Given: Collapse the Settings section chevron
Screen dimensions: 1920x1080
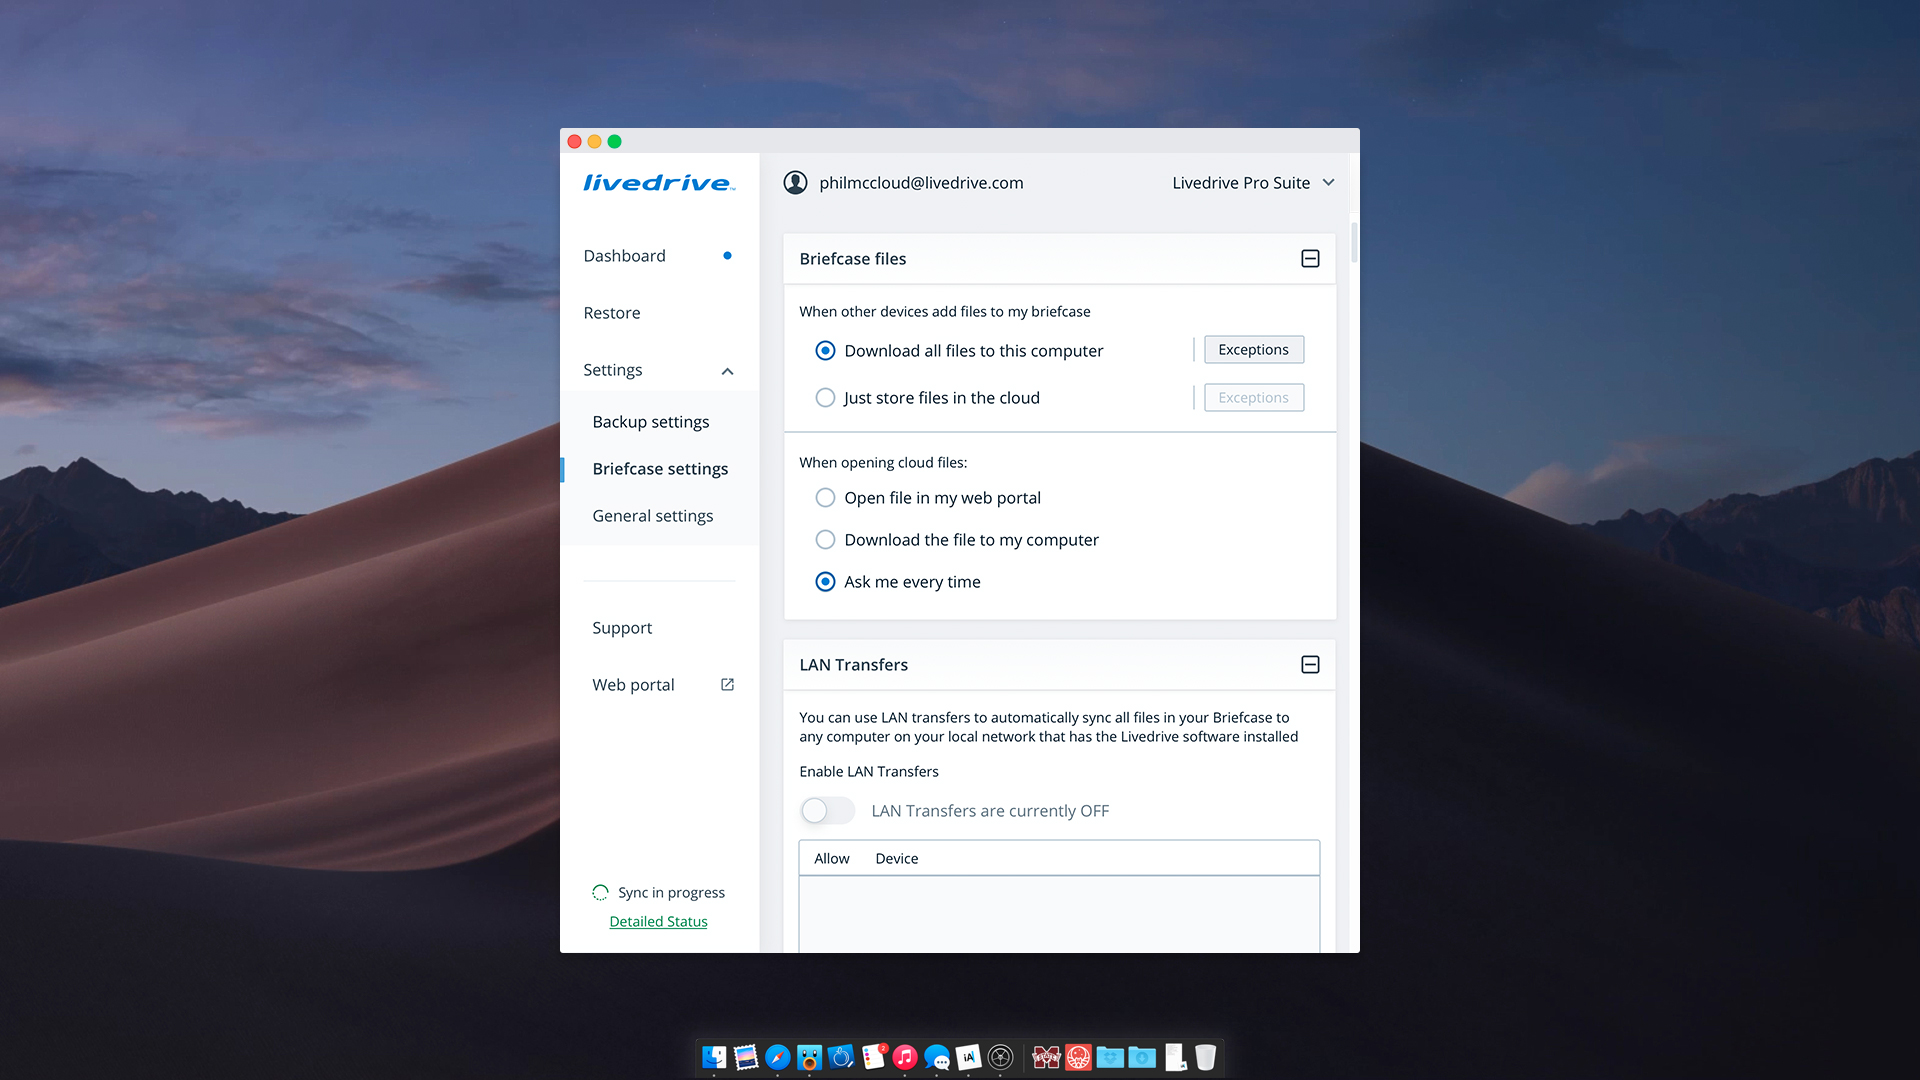Looking at the screenshot, I should (727, 371).
